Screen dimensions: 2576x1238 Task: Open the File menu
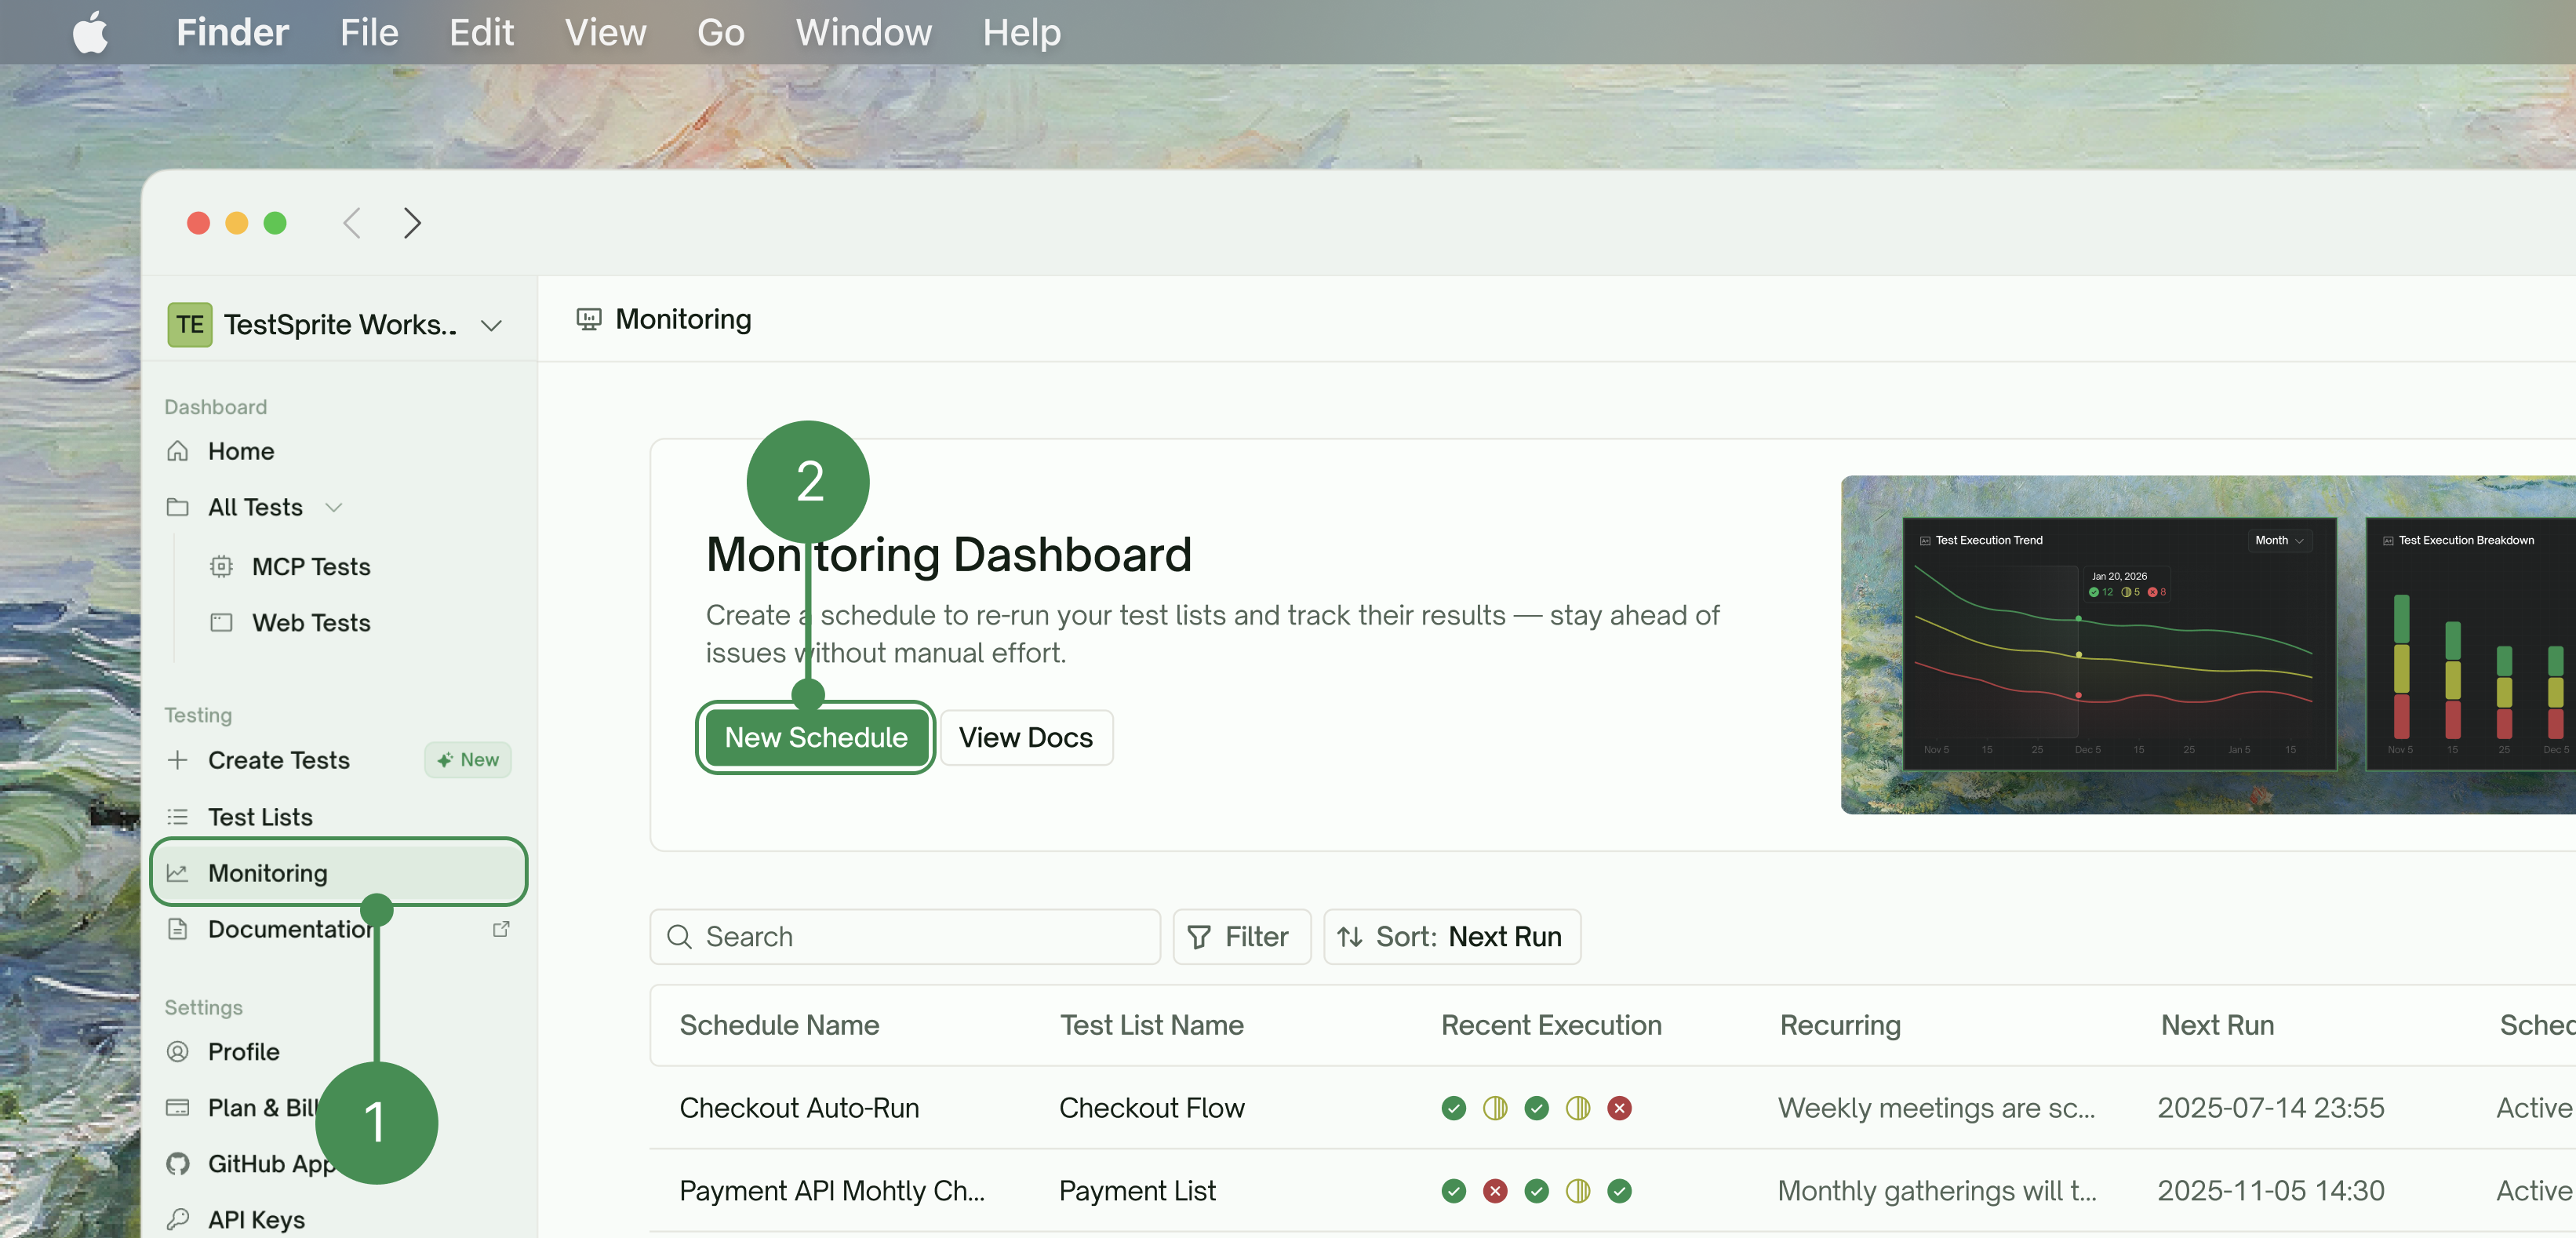pos(369,32)
